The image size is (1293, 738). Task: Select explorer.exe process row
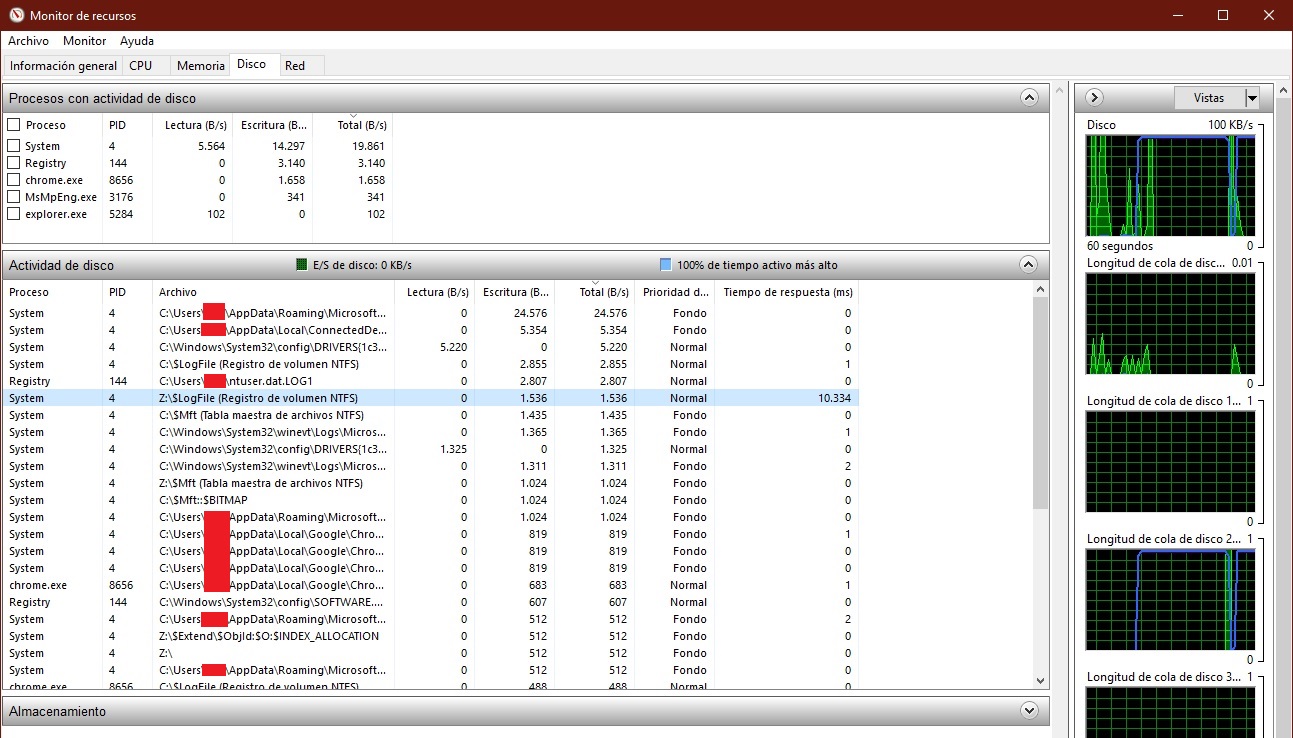tap(198, 214)
